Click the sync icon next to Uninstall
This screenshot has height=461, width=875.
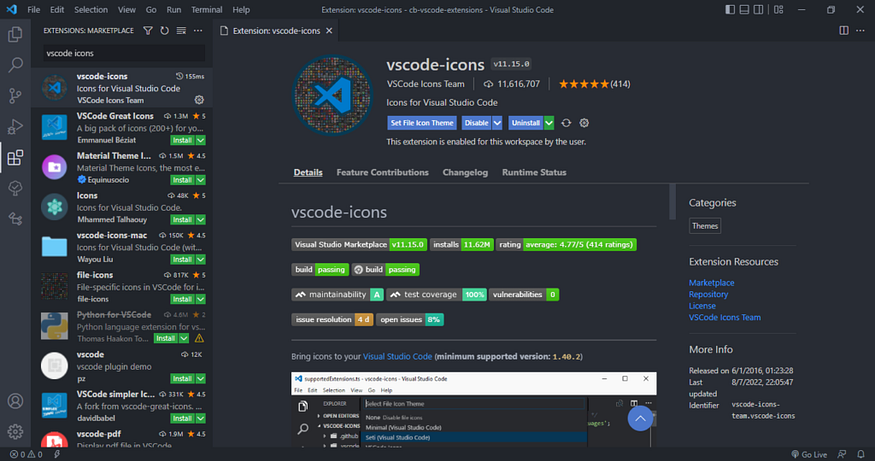tap(566, 123)
